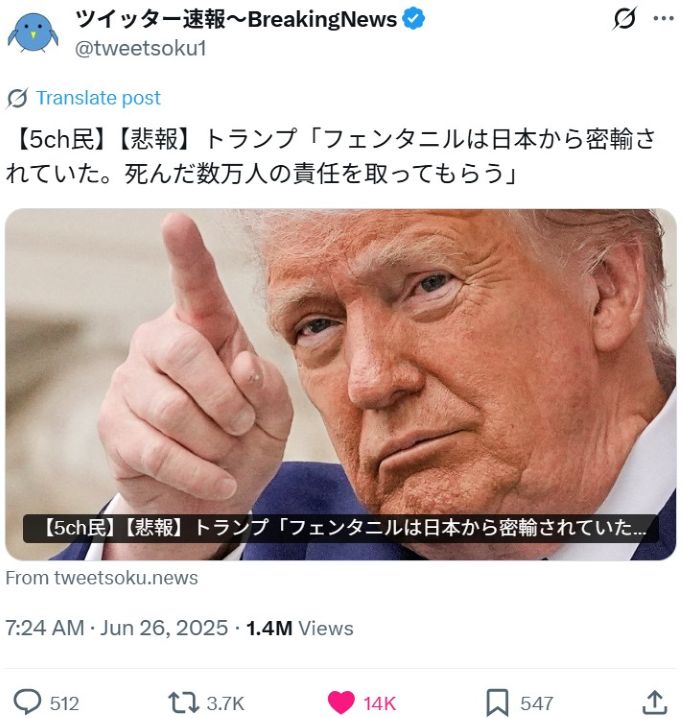684x718 pixels.
Task: Click the Translate post link
Action: coord(98,98)
